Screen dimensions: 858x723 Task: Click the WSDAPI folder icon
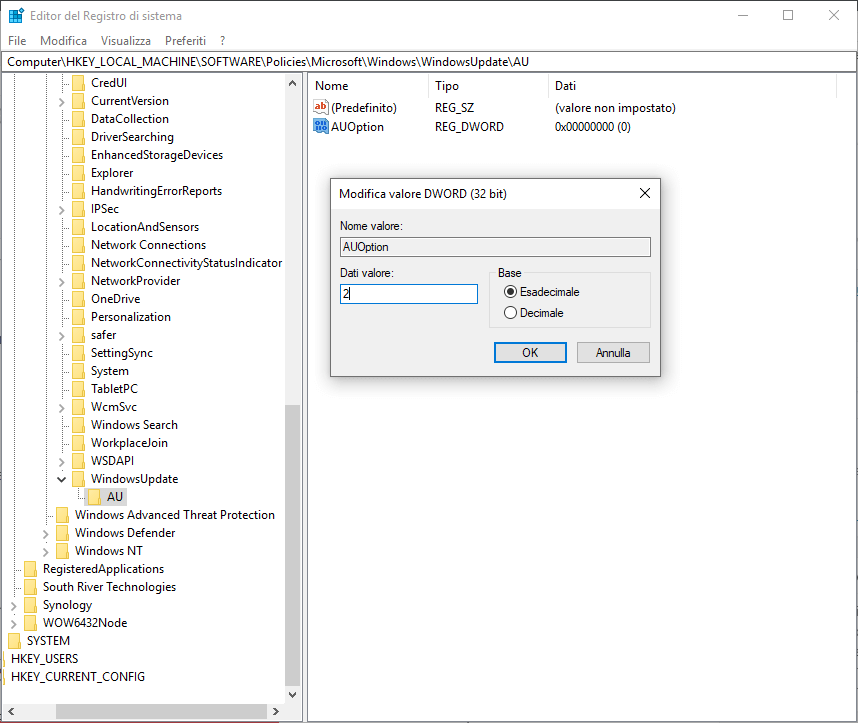[x=79, y=461]
